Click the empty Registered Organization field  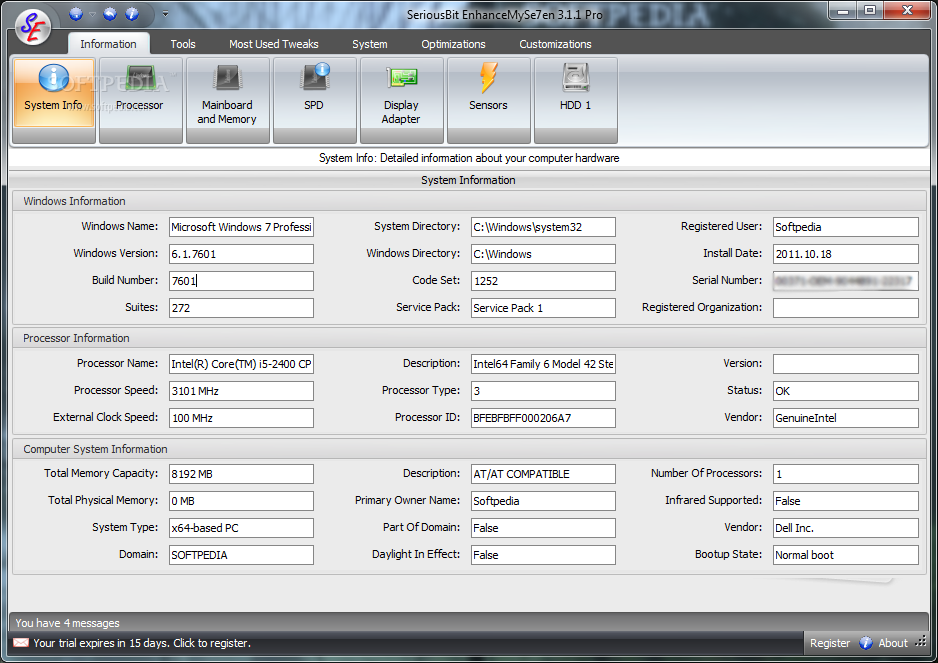point(846,308)
